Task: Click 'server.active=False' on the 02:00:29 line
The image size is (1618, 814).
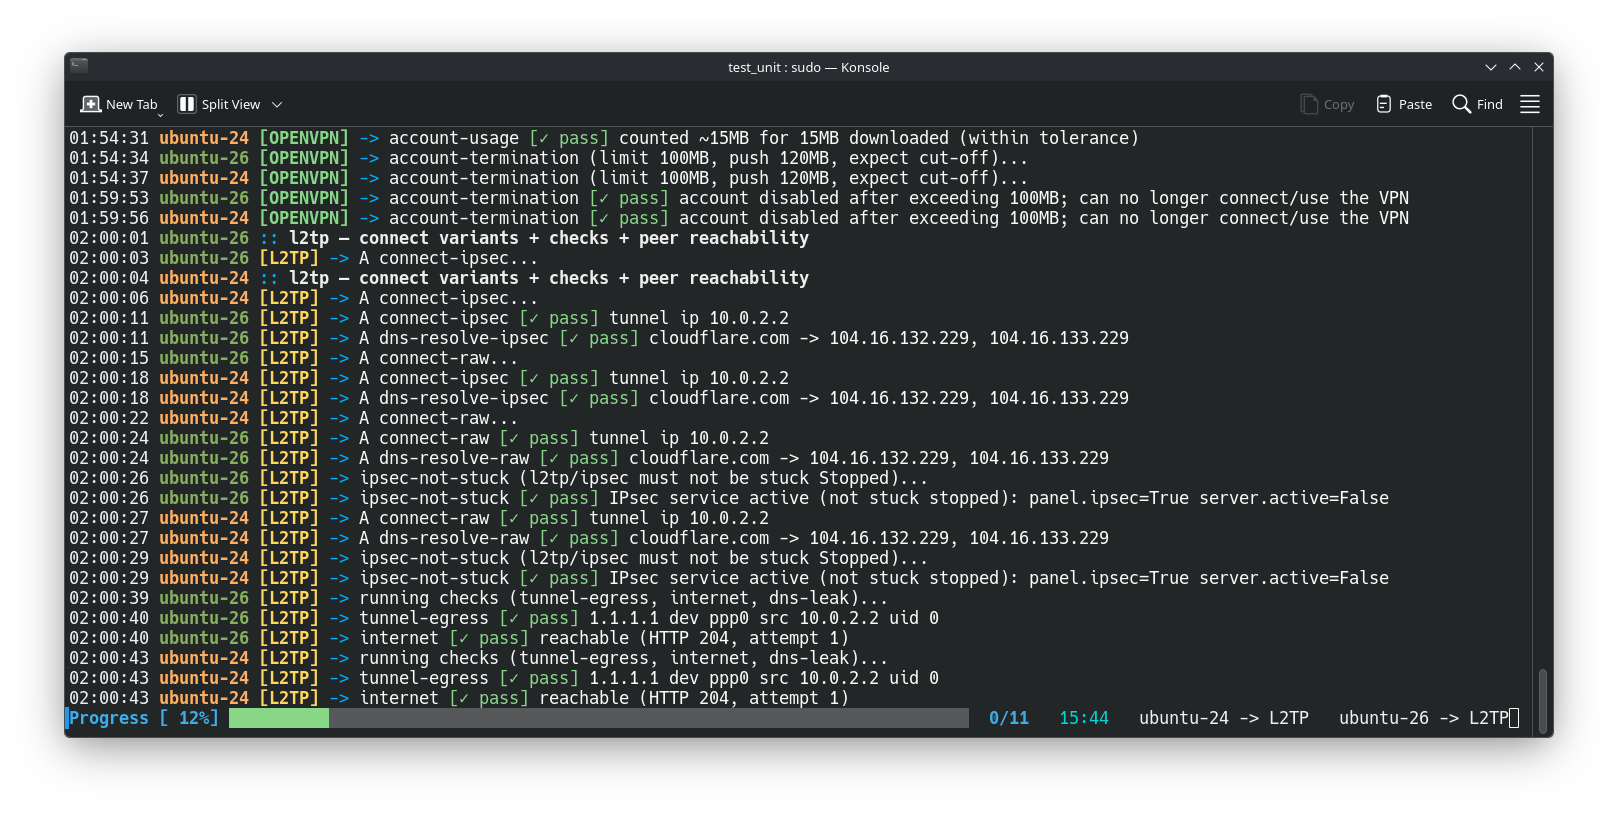Action: click(1294, 578)
